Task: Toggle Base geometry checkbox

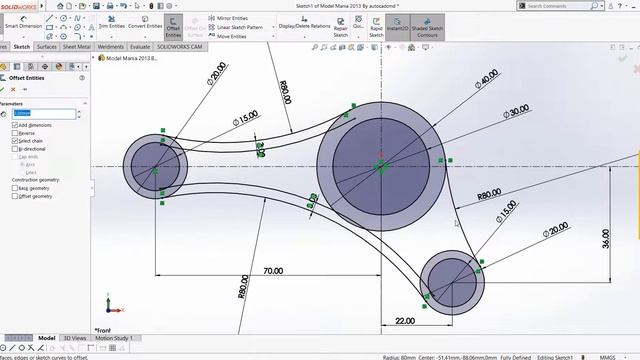Action: click(15, 188)
